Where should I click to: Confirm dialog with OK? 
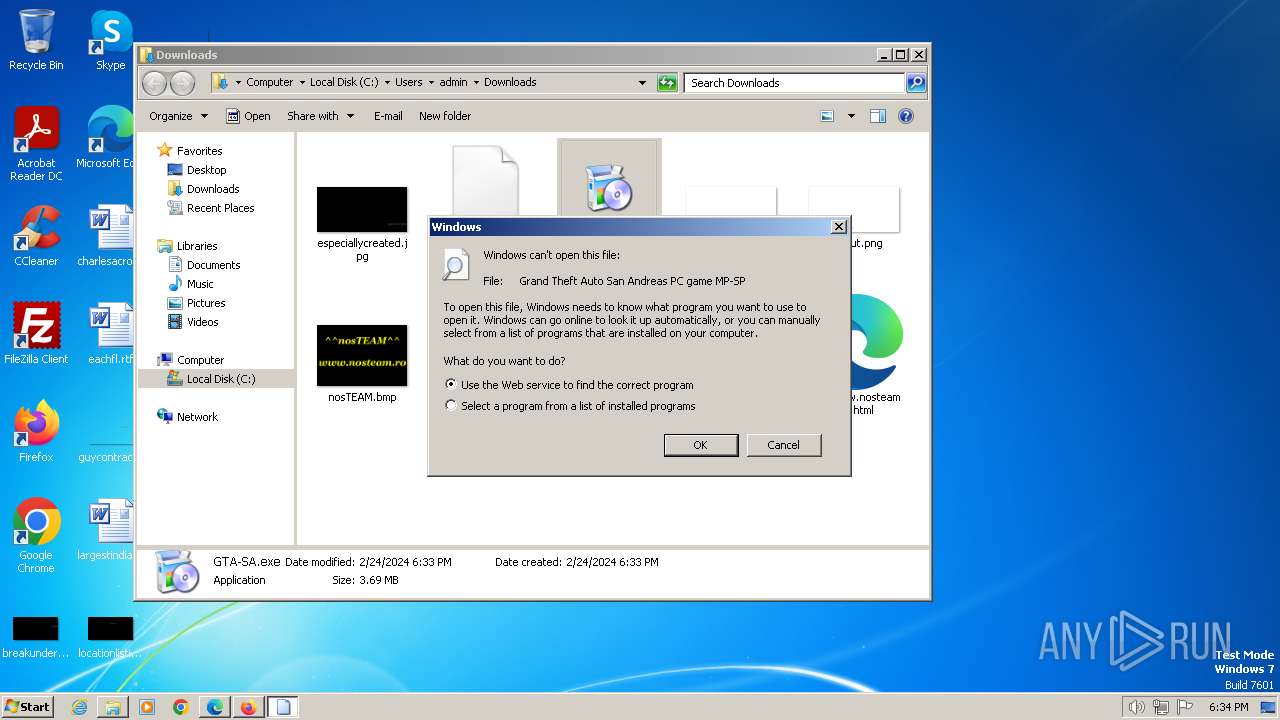pos(701,445)
